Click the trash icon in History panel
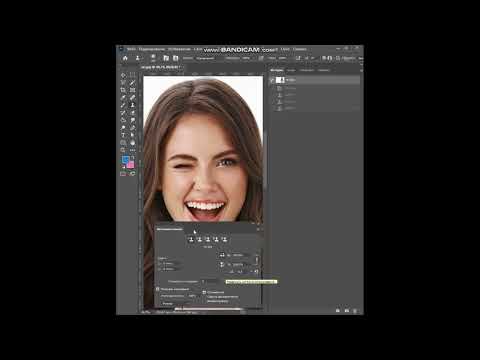 [x=355, y=310]
